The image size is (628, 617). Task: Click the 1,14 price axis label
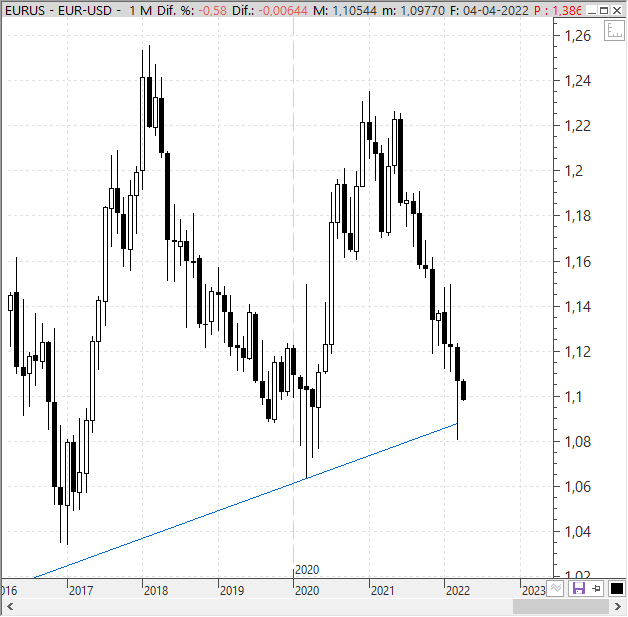click(578, 307)
